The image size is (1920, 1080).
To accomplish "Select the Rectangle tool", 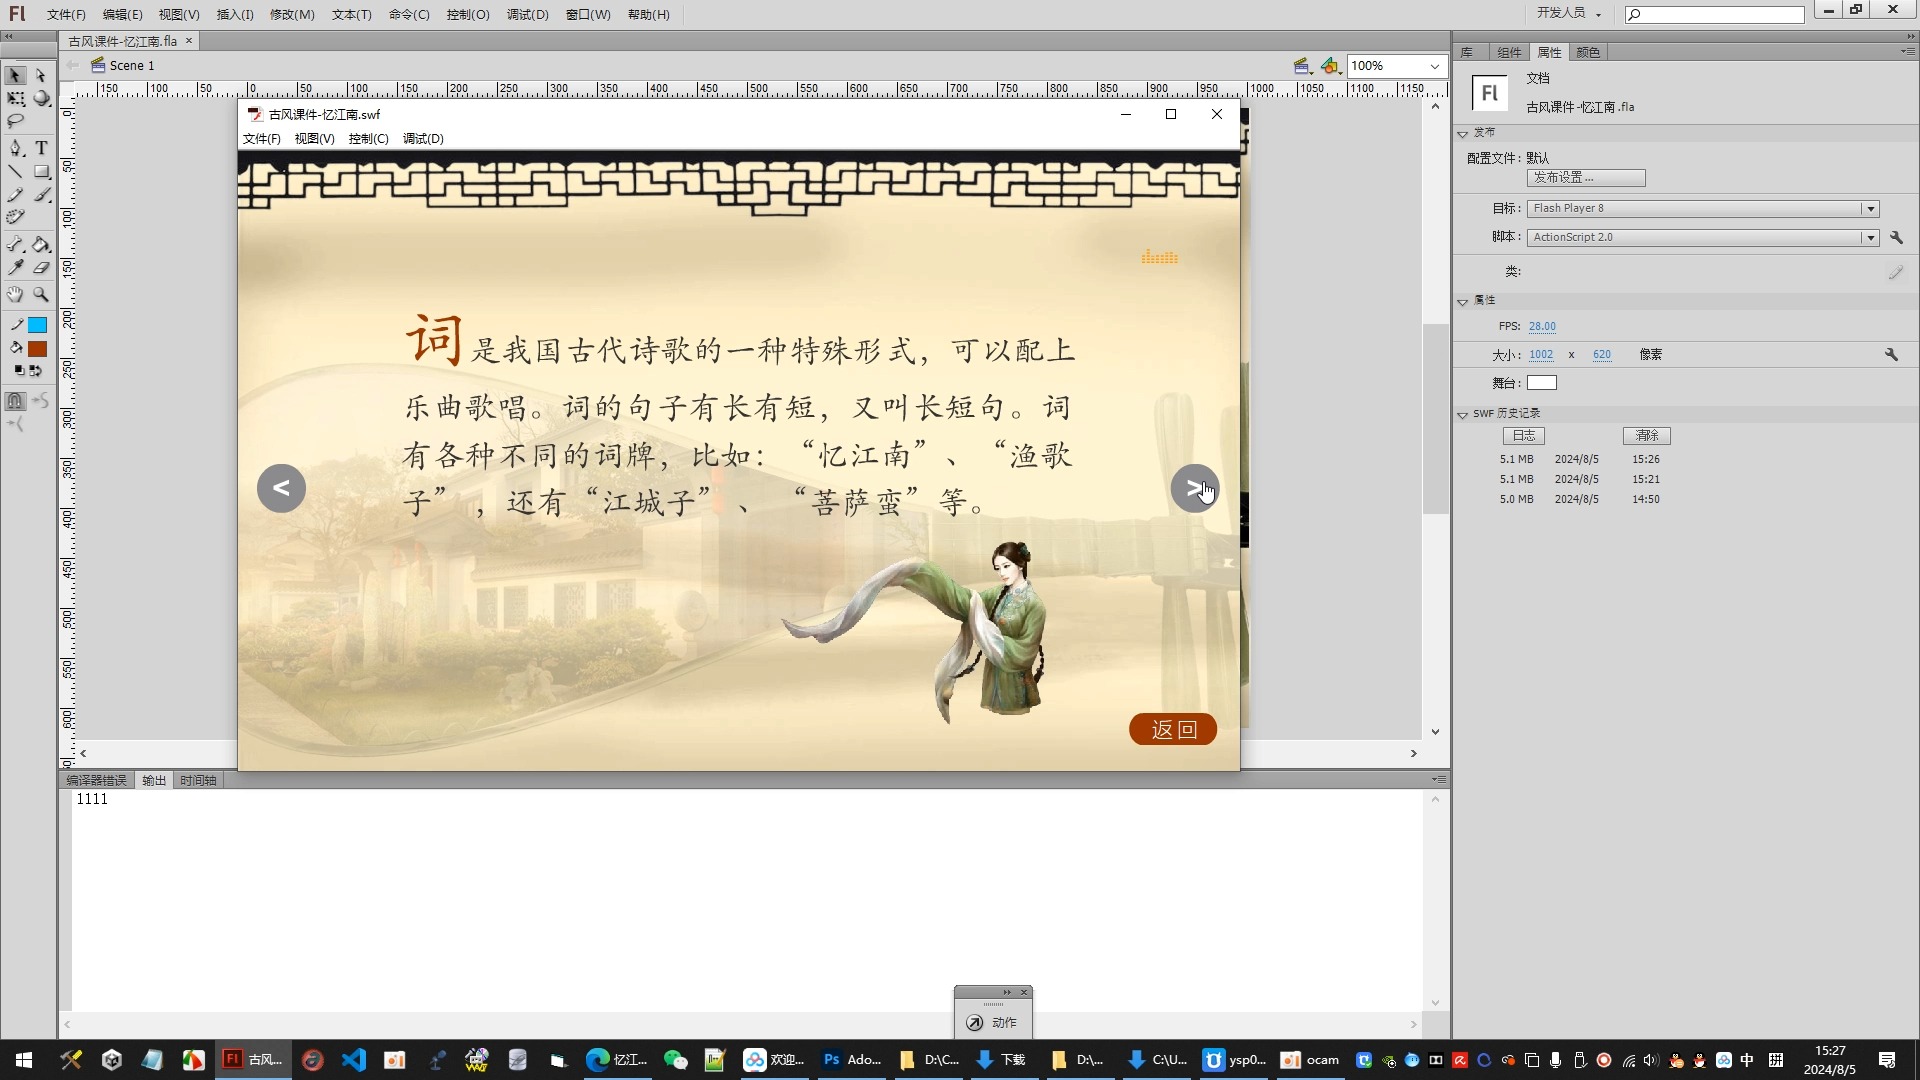I will 41,172.
